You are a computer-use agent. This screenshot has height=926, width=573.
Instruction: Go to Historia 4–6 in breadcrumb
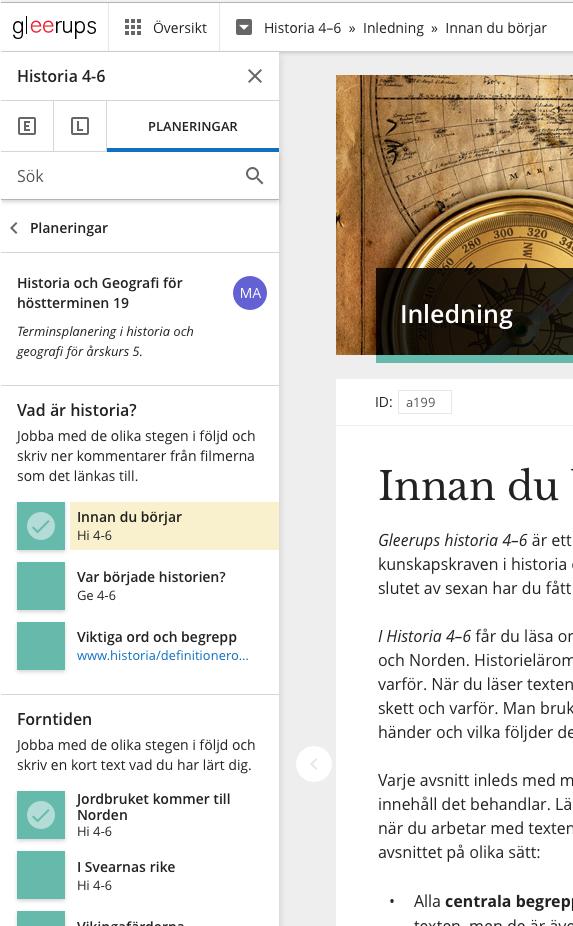point(302,28)
